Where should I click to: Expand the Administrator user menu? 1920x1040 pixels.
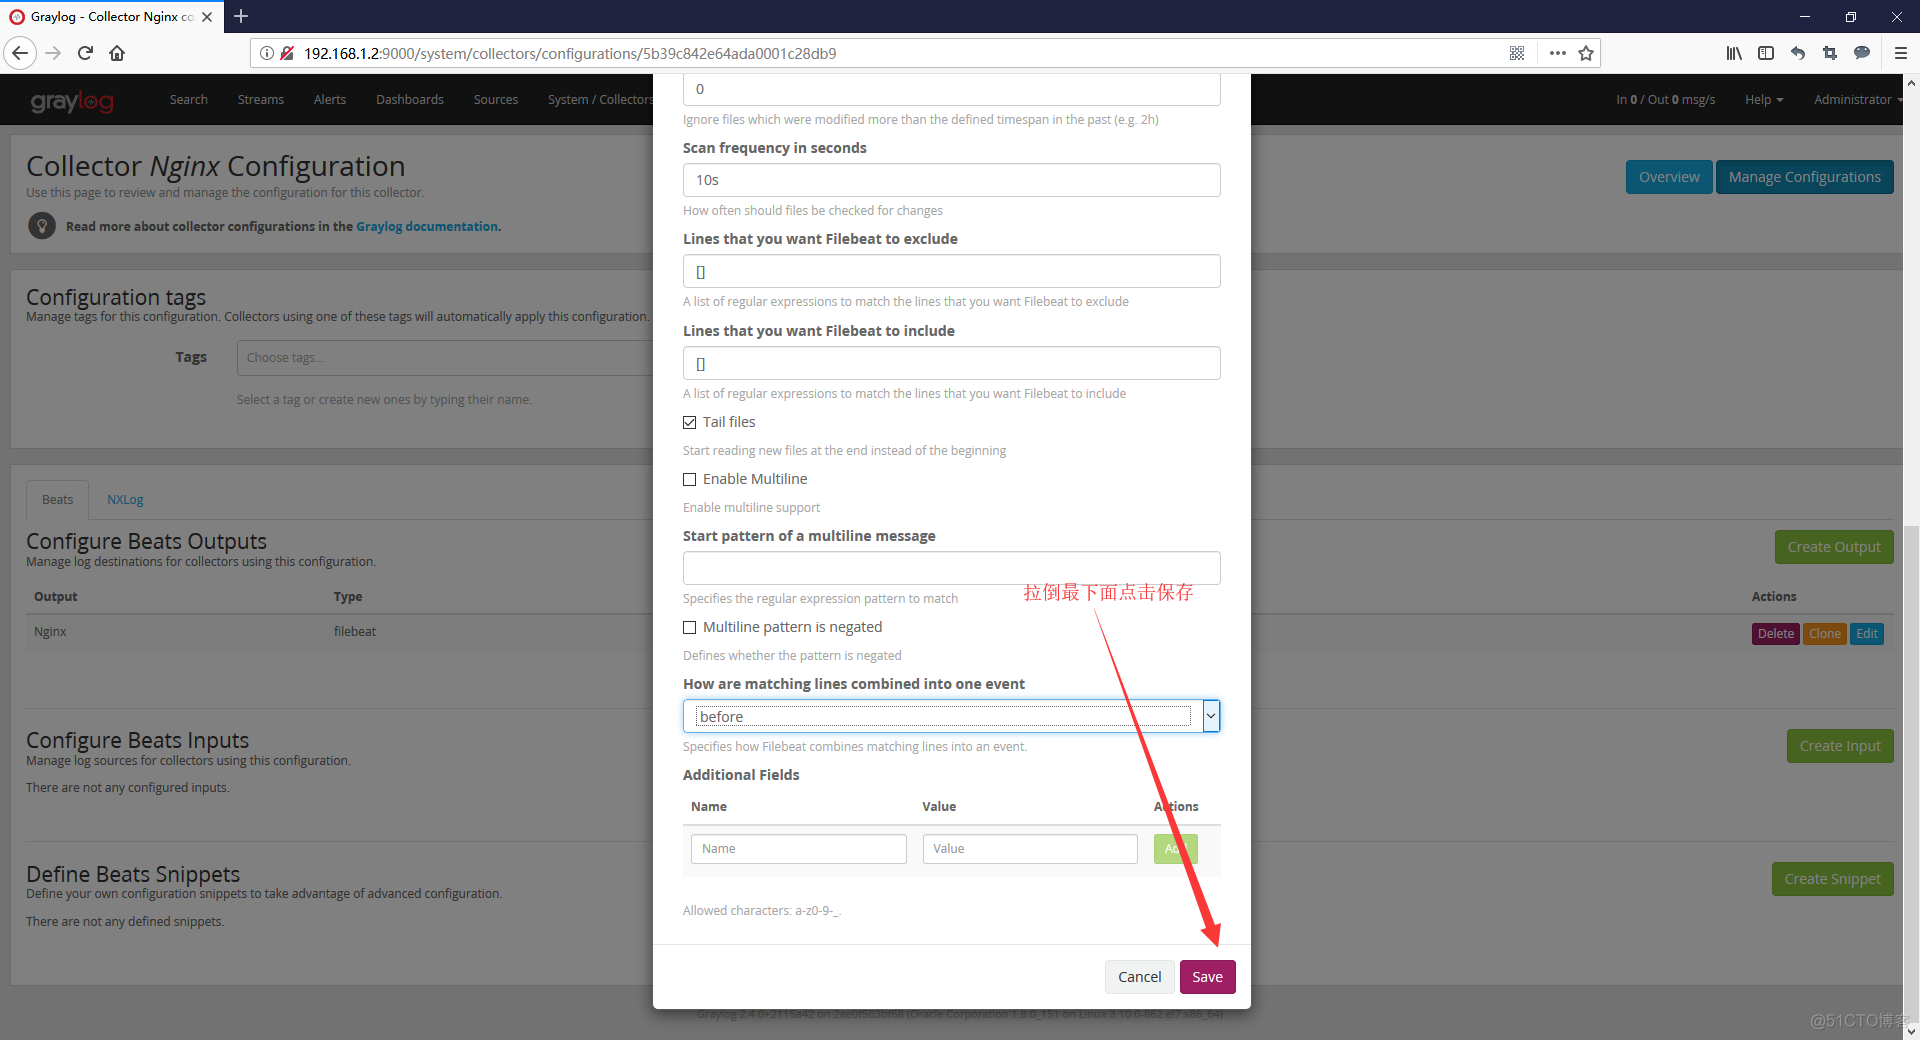coord(1857,99)
